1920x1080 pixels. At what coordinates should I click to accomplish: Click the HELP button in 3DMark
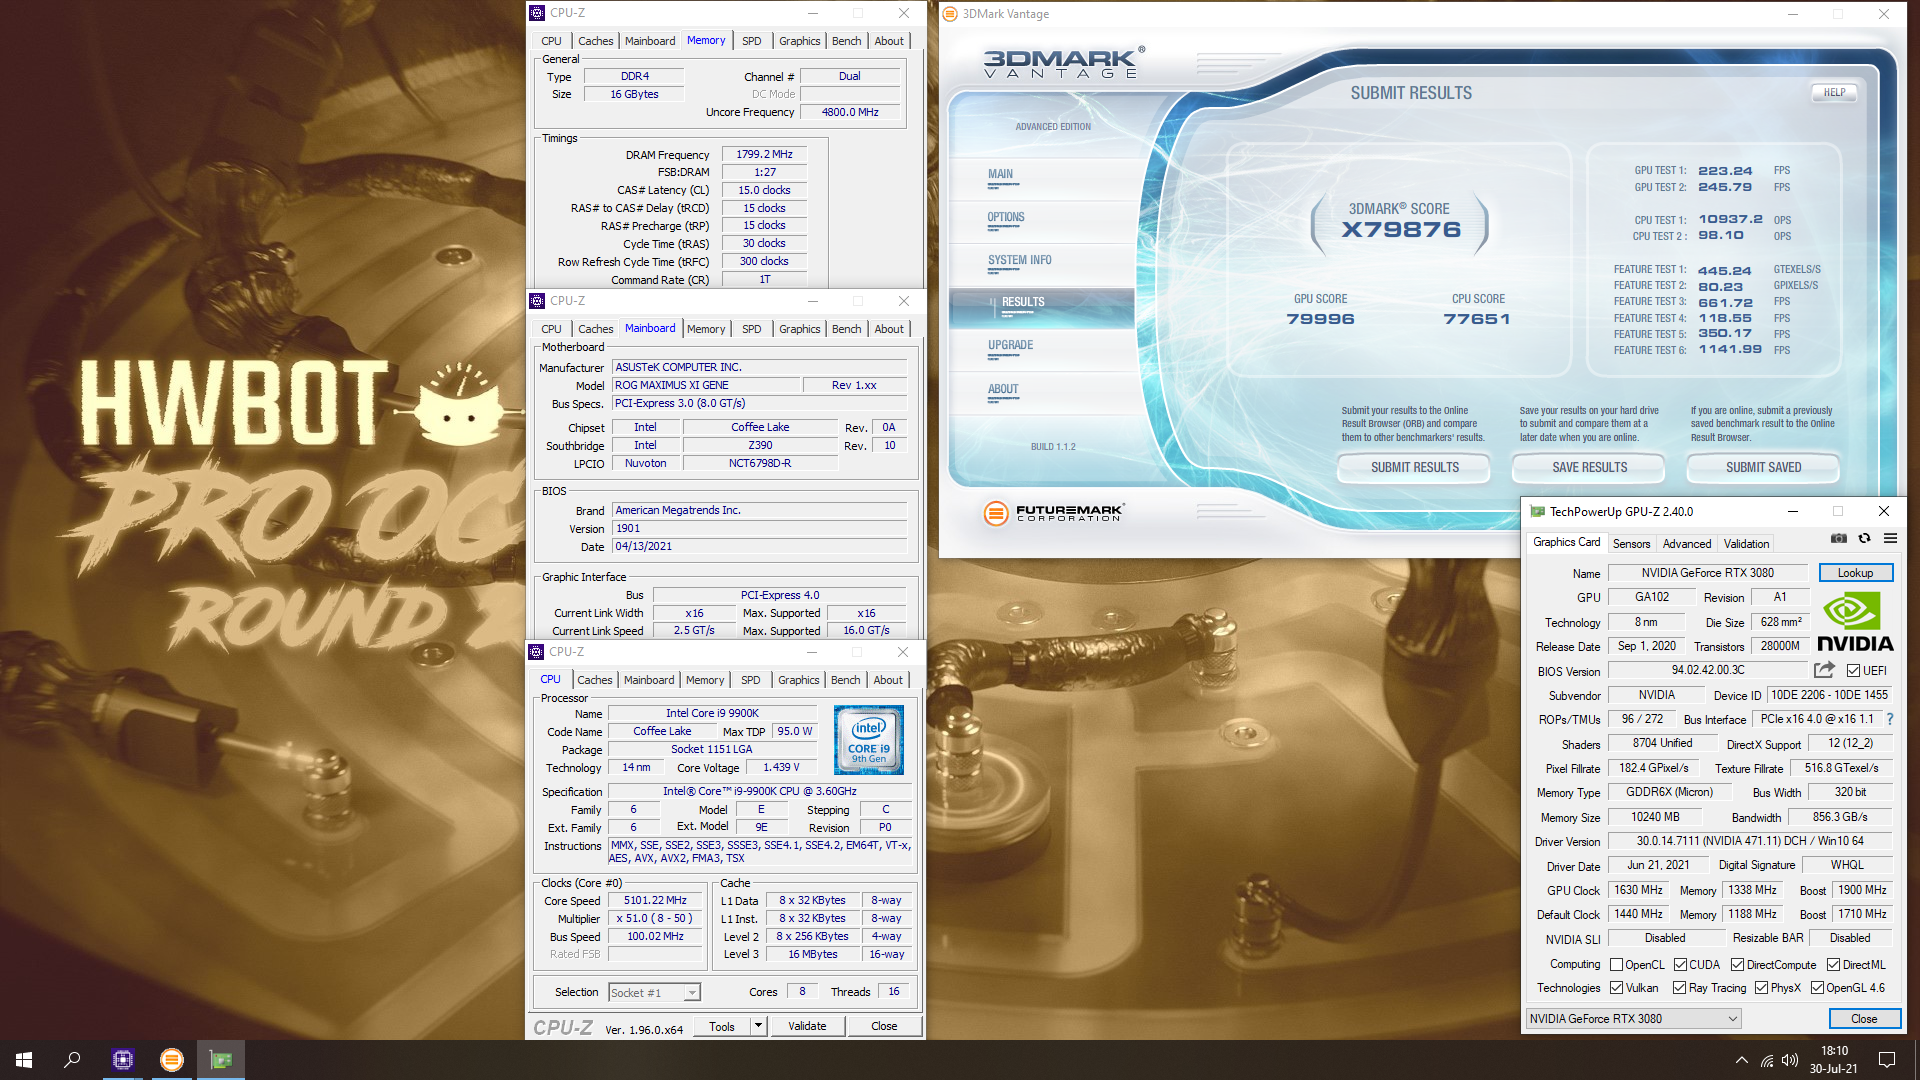[1834, 92]
